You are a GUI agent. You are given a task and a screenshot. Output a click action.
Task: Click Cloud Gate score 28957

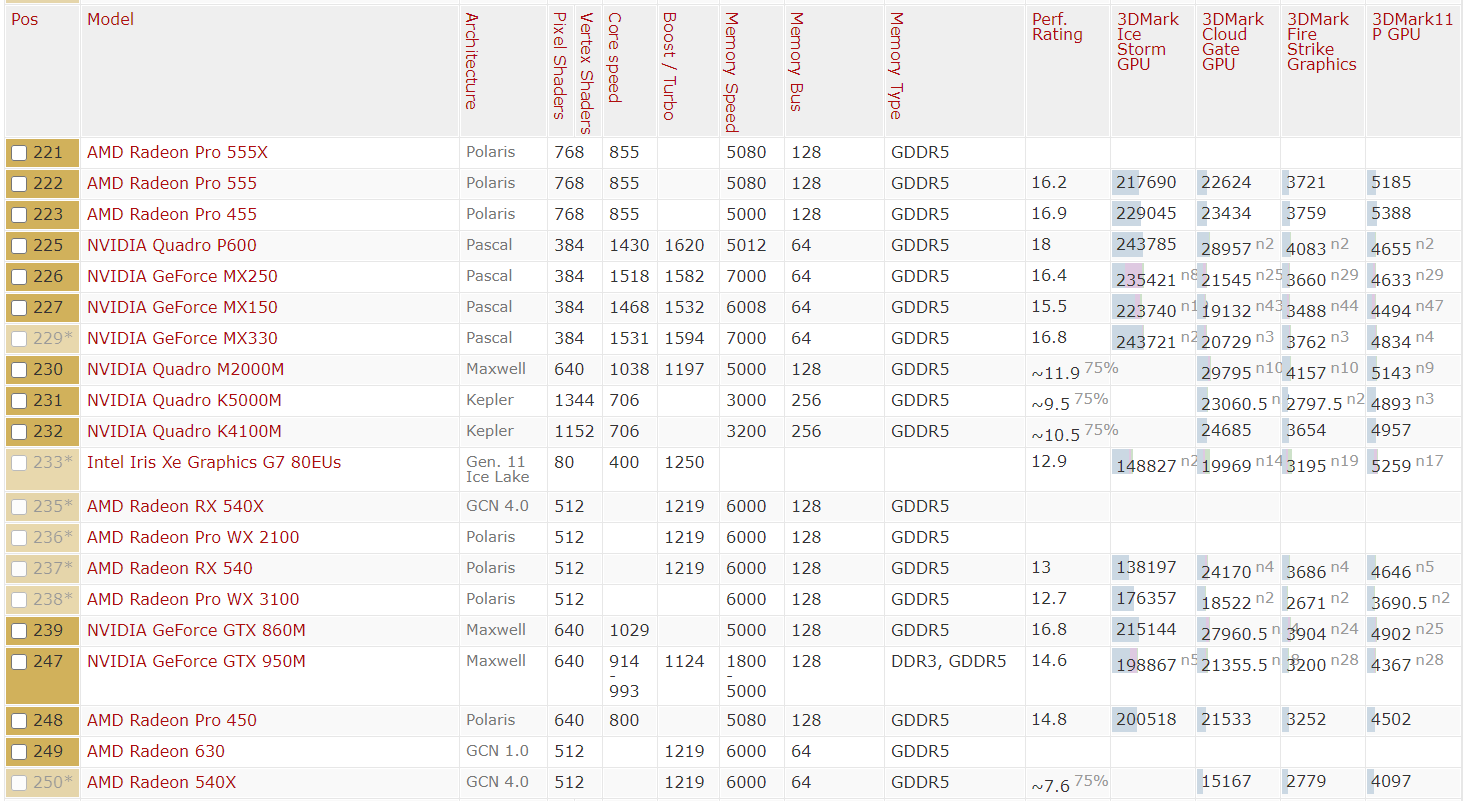tap(1226, 249)
